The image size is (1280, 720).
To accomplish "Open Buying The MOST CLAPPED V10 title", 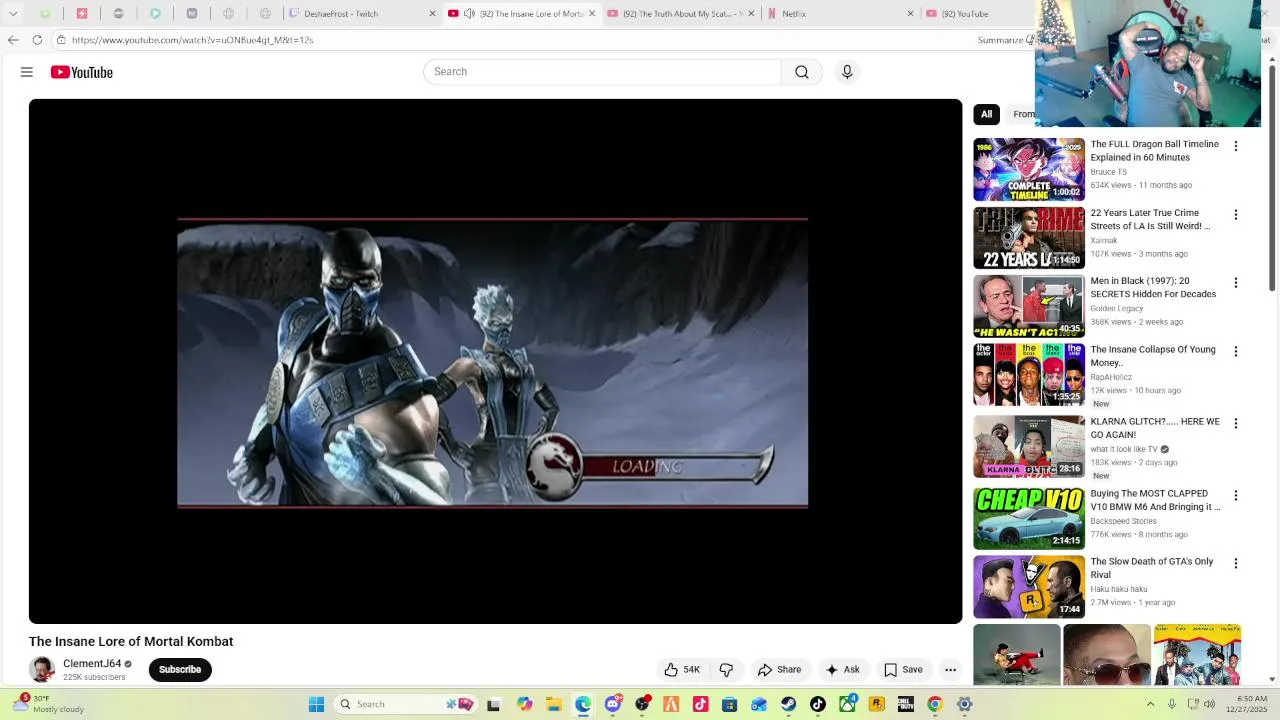I will coord(1155,500).
